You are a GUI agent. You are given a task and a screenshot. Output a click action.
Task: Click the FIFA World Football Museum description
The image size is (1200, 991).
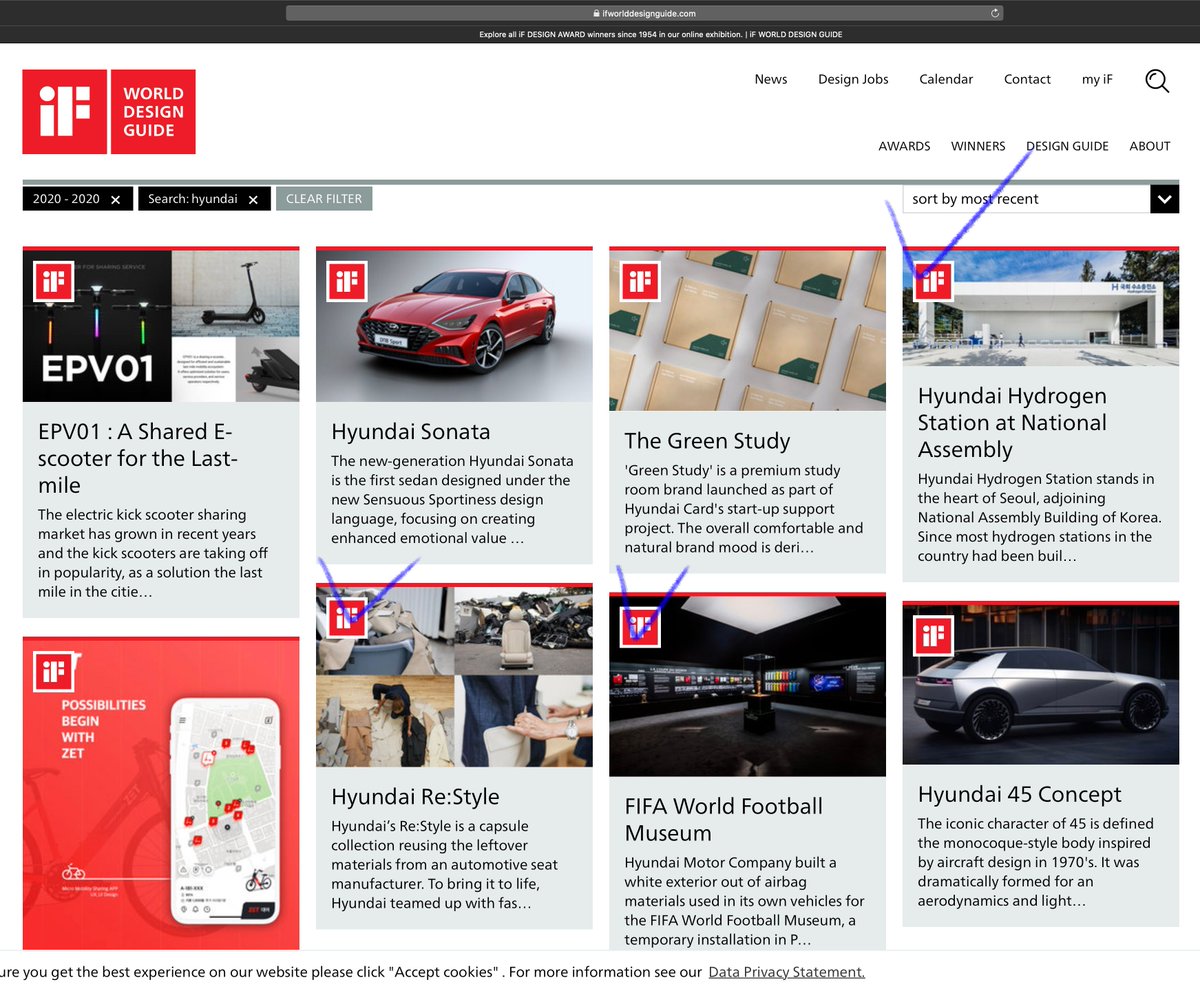click(745, 901)
